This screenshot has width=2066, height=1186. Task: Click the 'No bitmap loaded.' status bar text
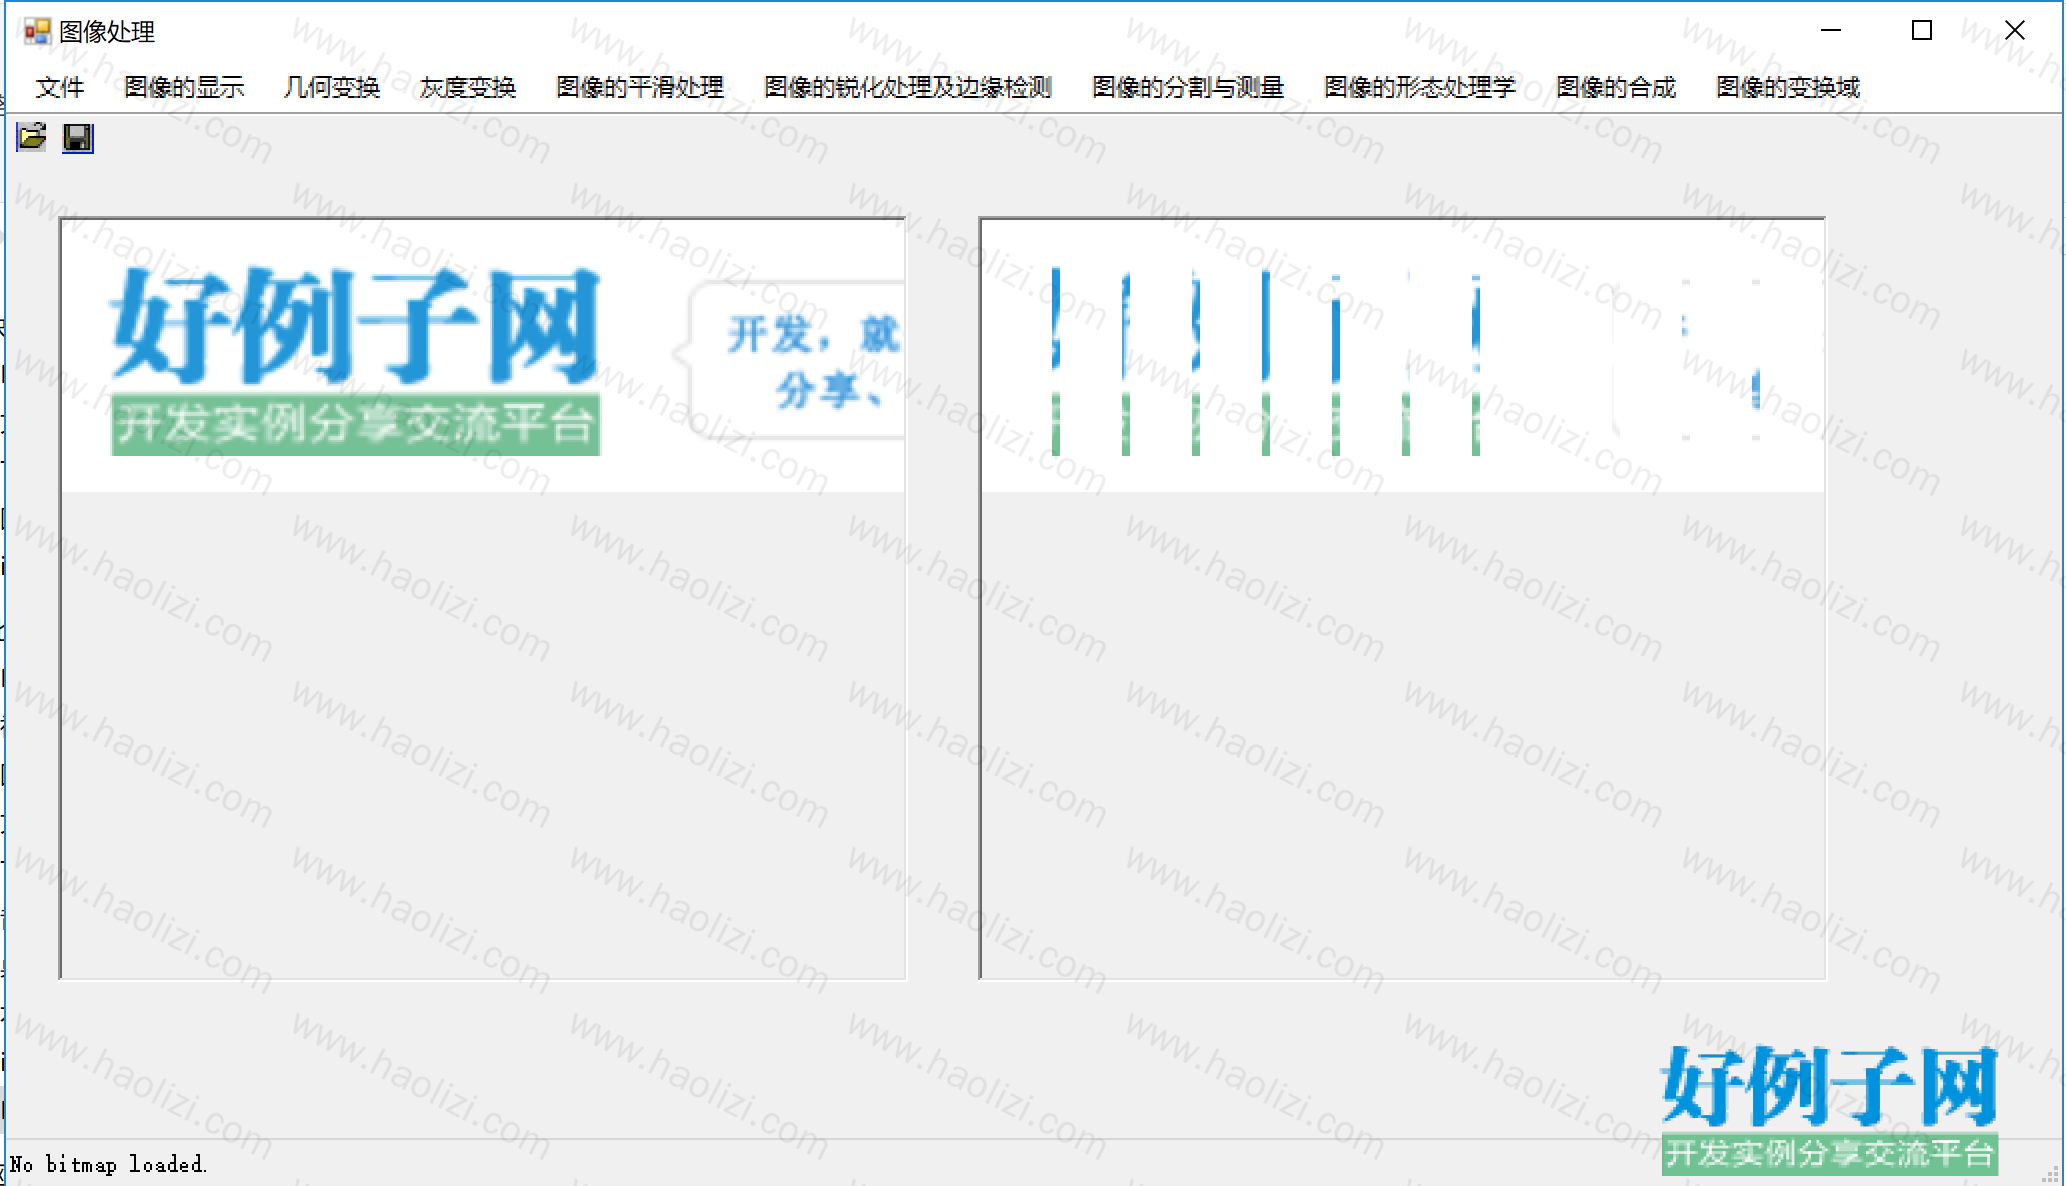tap(108, 1164)
